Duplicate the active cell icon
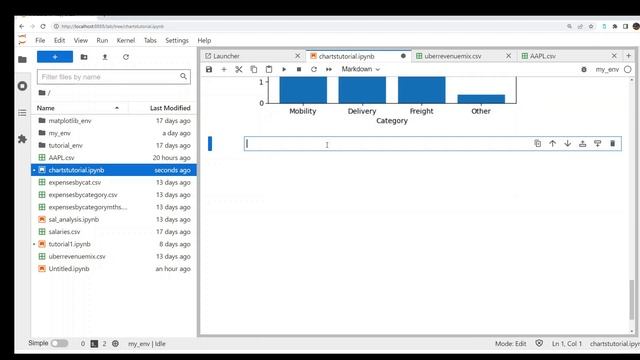 tap(538, 143)
